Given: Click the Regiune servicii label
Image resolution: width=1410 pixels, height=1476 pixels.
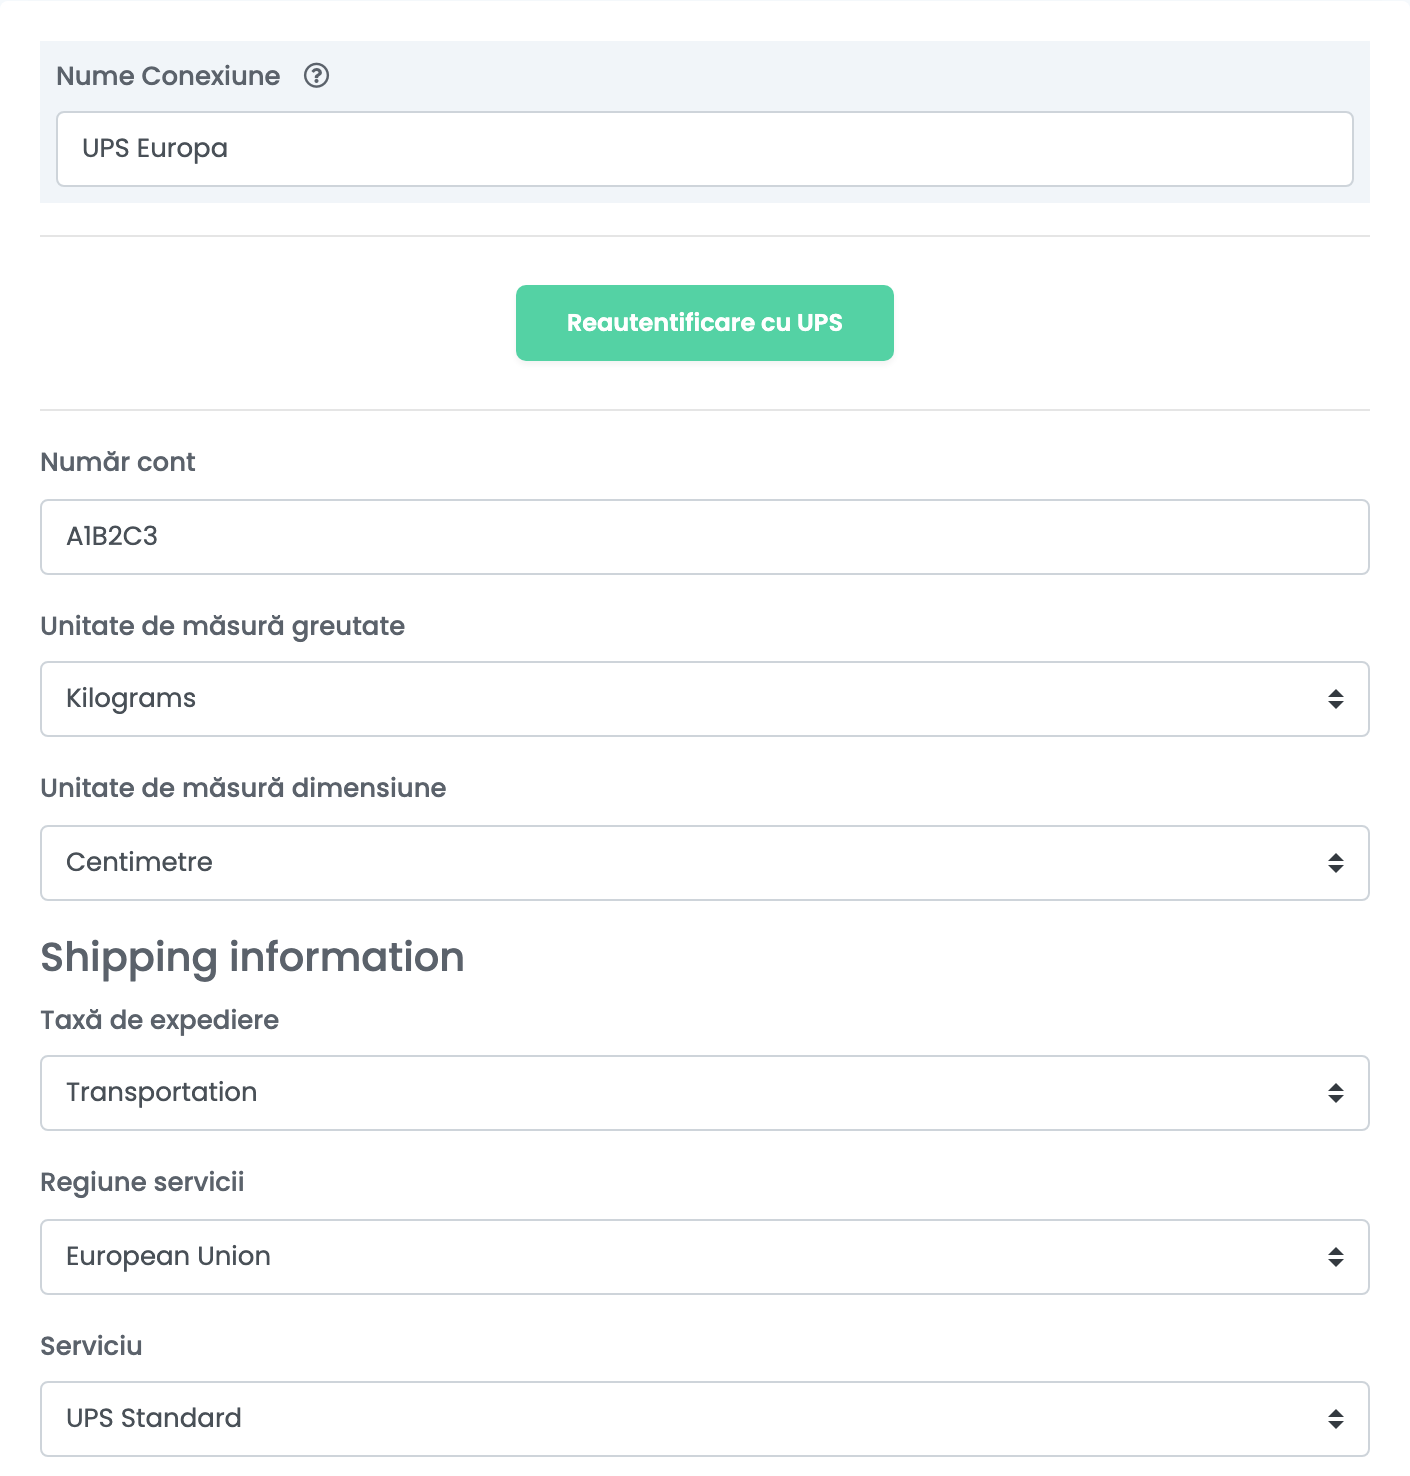Looking at the screenshot, I should pos(142,1182).
